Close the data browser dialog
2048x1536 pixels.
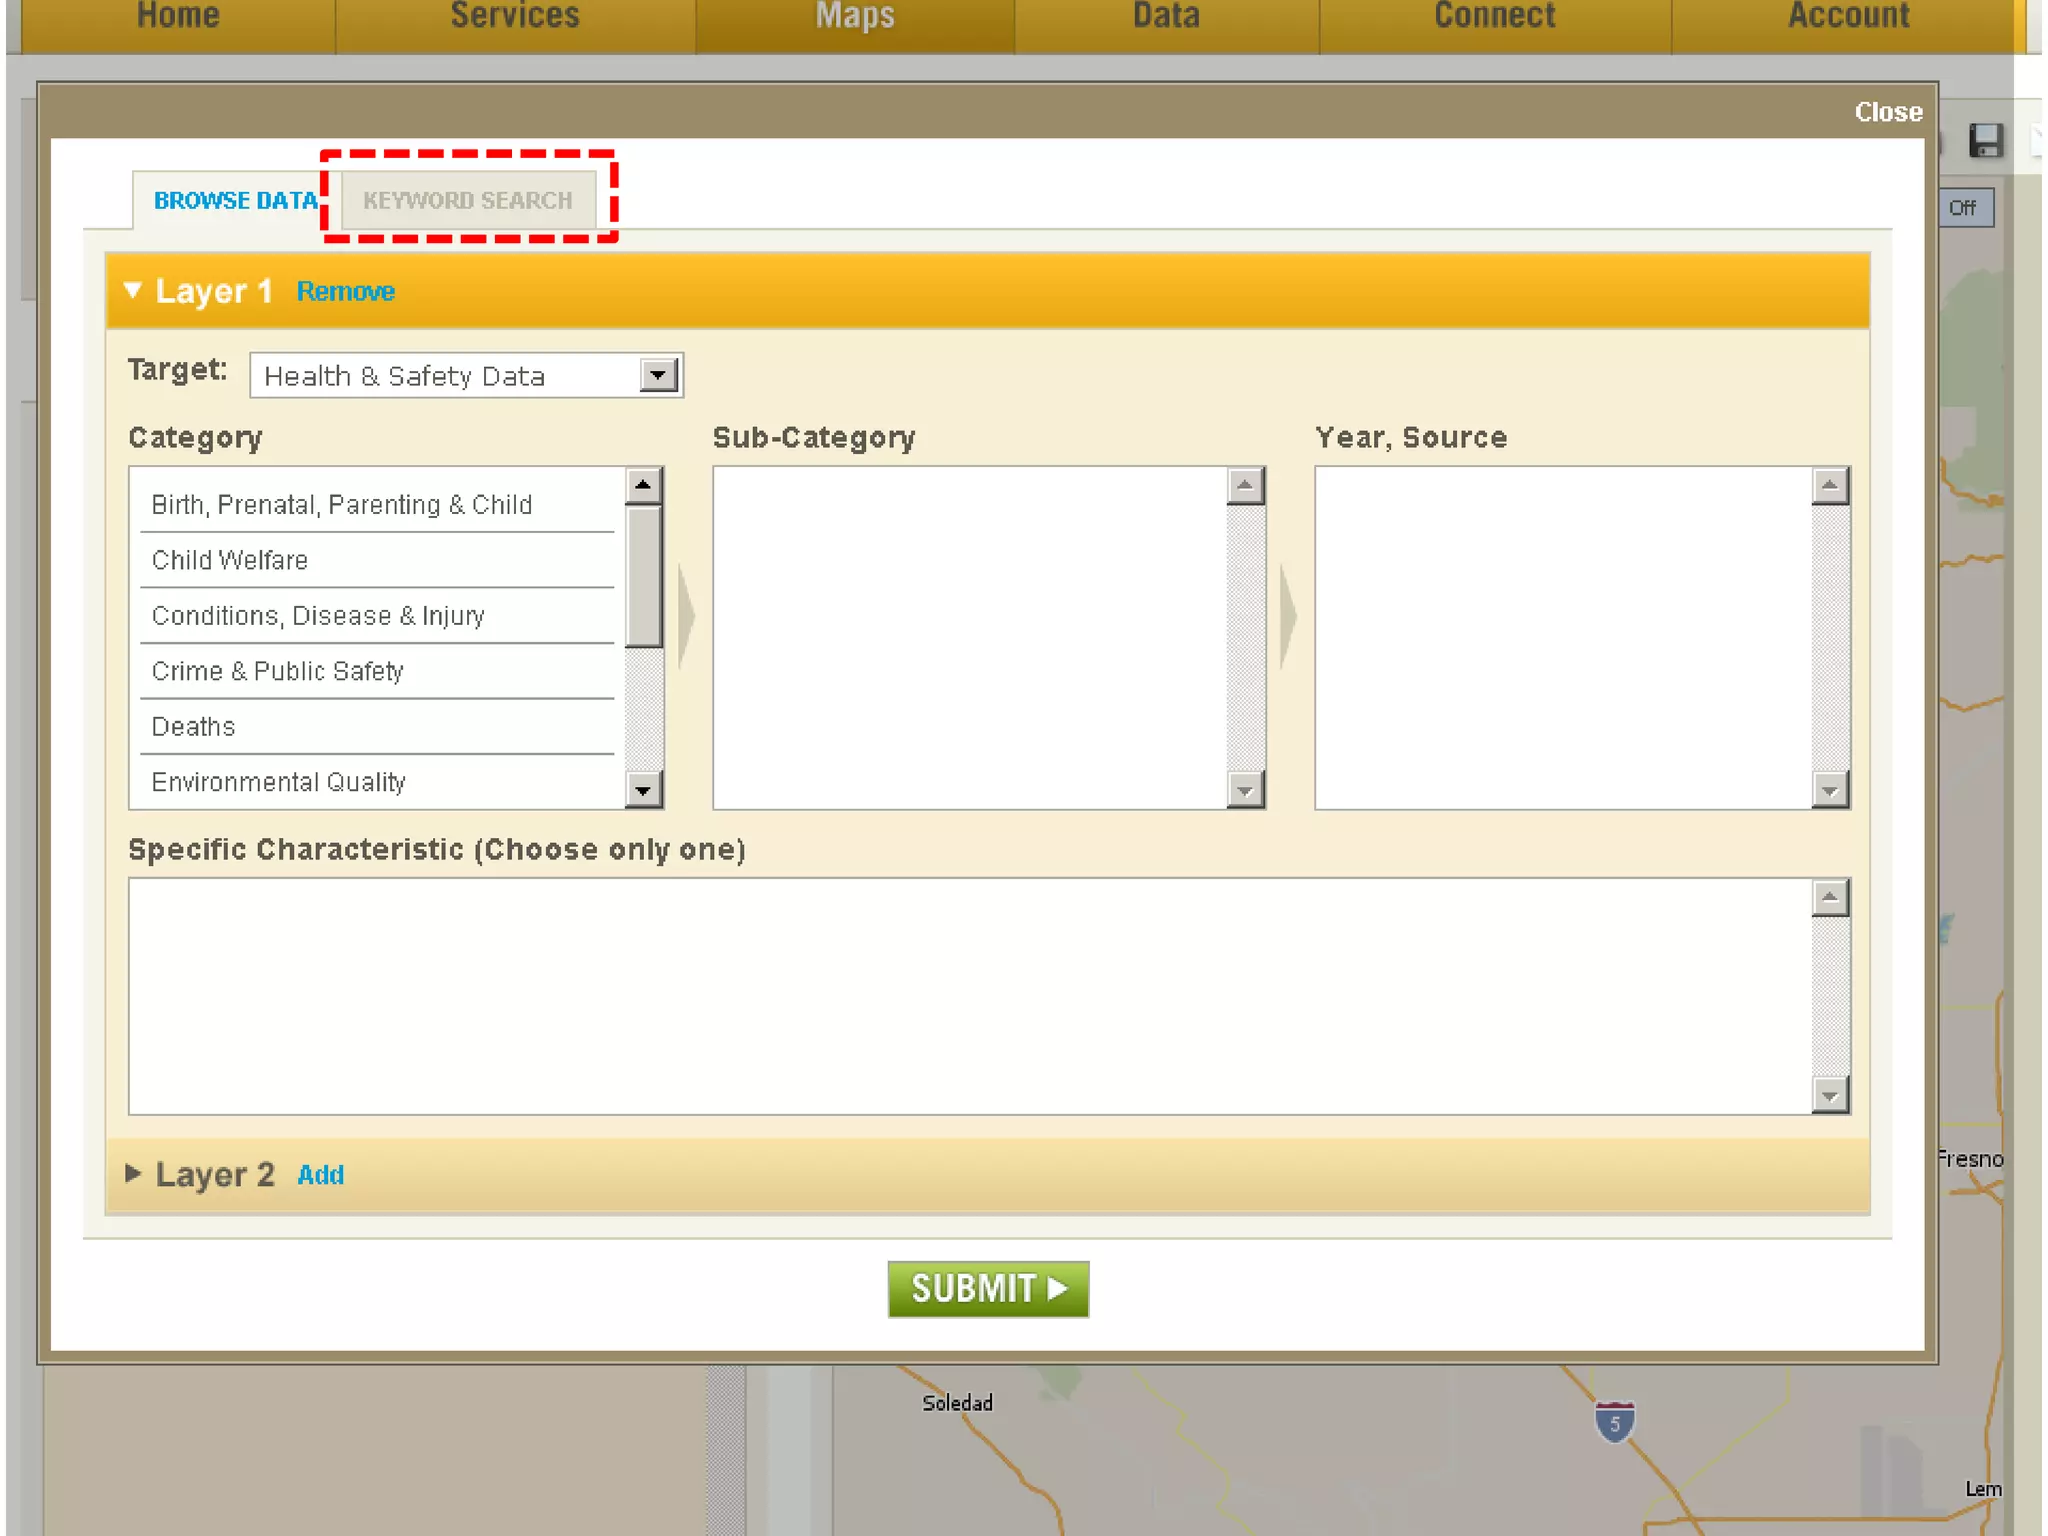[x=1887, y=112]
